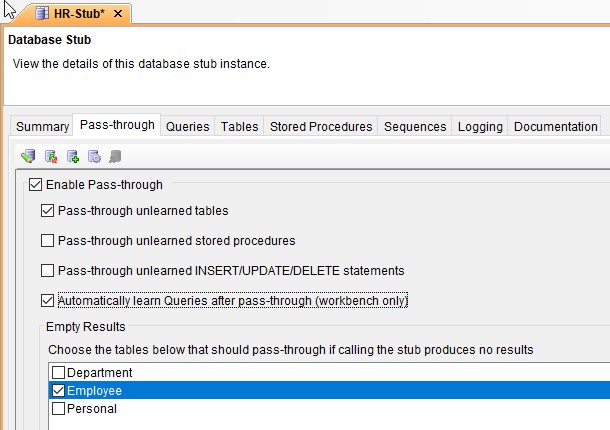Enable Pass-through unlearned stored procedures
Screen dimensions: 610x430
pyautogui.click(x=47, y=241)
